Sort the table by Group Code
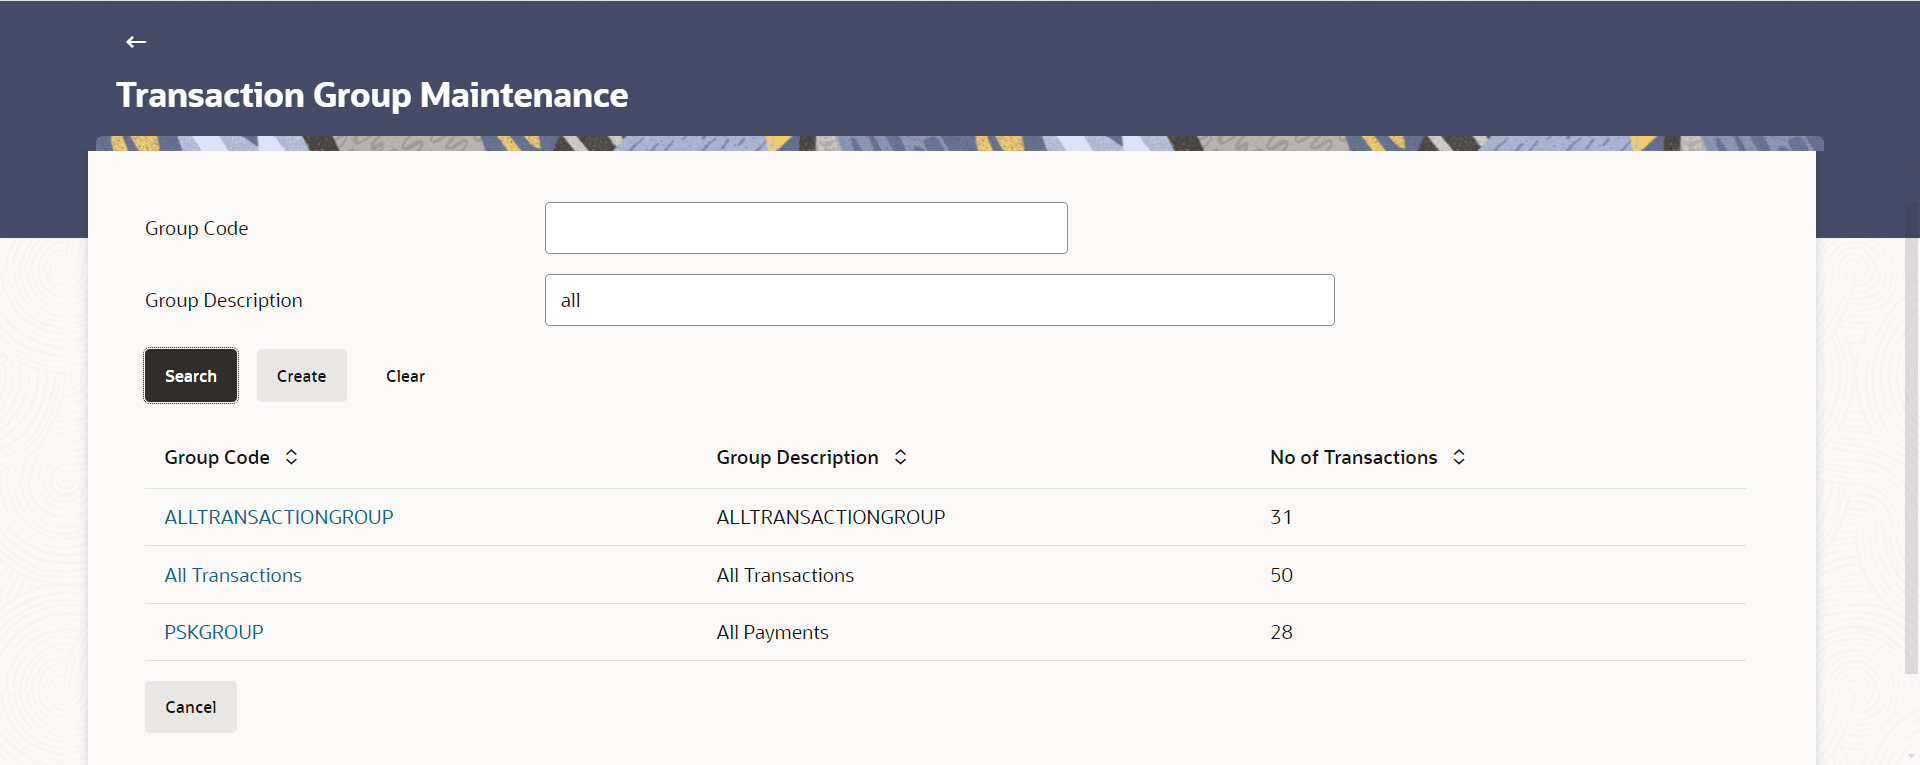This screenshot has height=765, width=1920. tap(291, 457)
